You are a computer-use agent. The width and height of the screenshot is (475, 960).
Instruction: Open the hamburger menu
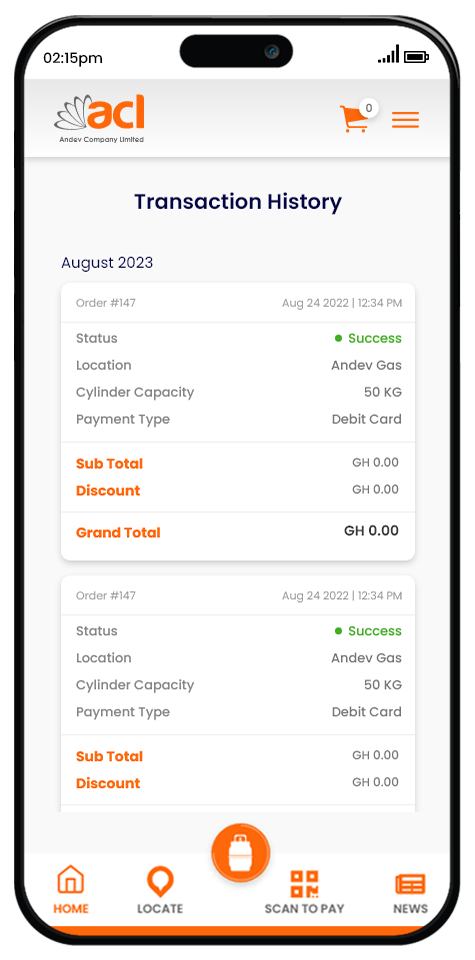(405, 119)
